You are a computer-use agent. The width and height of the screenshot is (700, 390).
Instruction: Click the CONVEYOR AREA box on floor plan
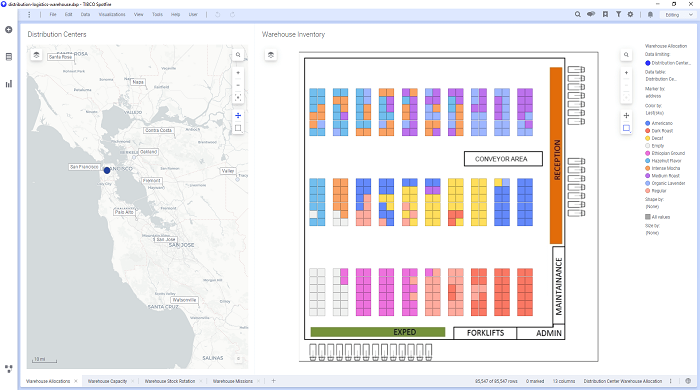coord(503,159)
